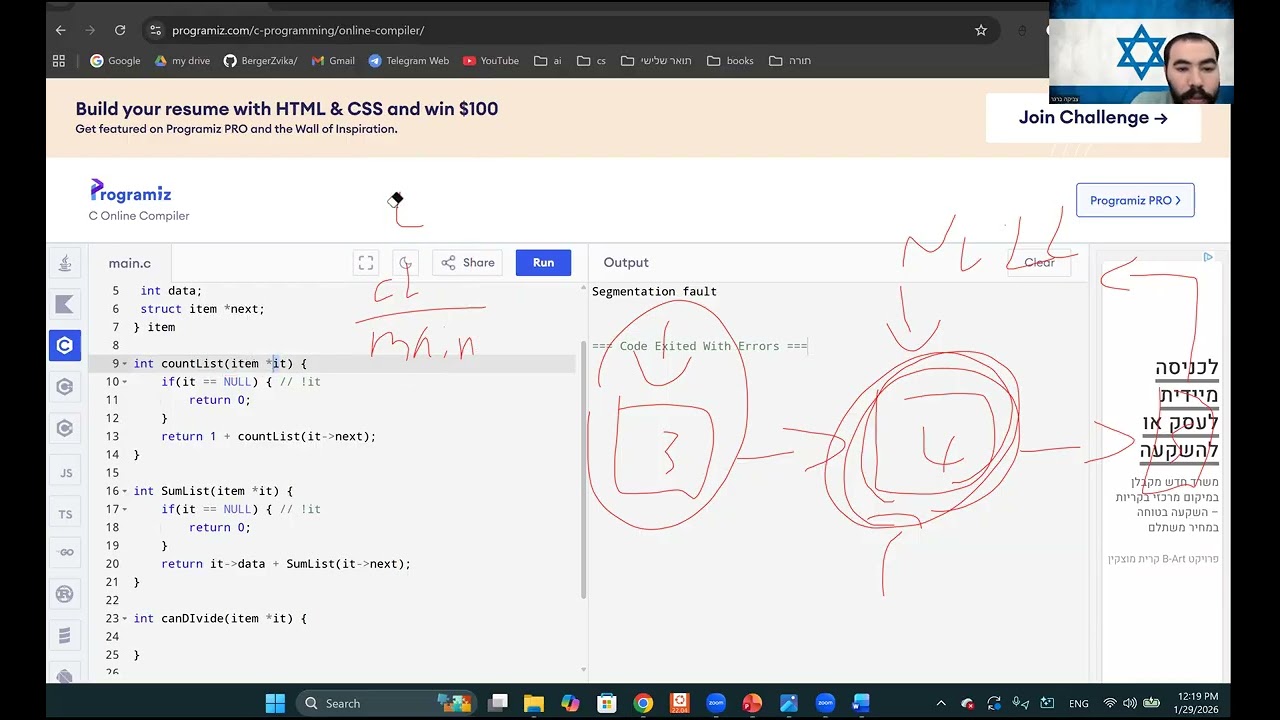The width and height of the screenshot is (1280, 720).
Task: Expand the תורה bookmarks folder
Action: click(x=790, y=60)
